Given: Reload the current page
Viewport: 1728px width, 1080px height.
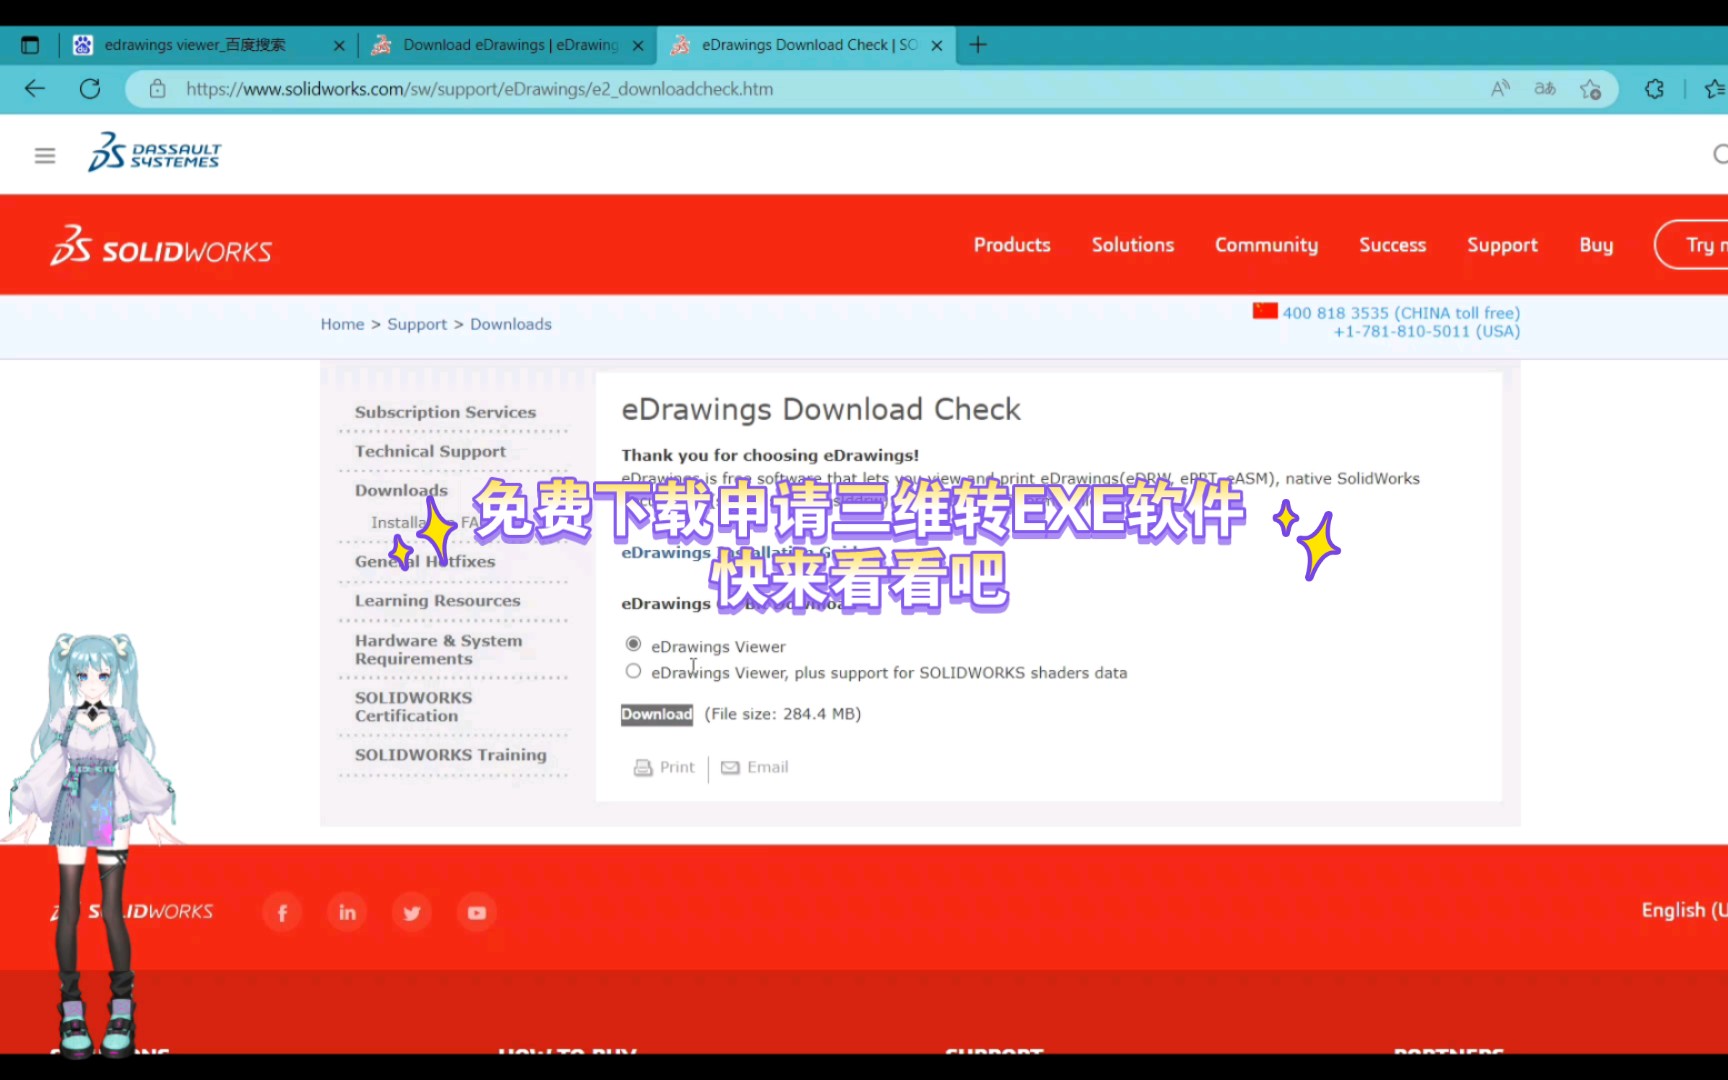Looking at the screenshot, I should pyautogui.click(x=90, y=89).
